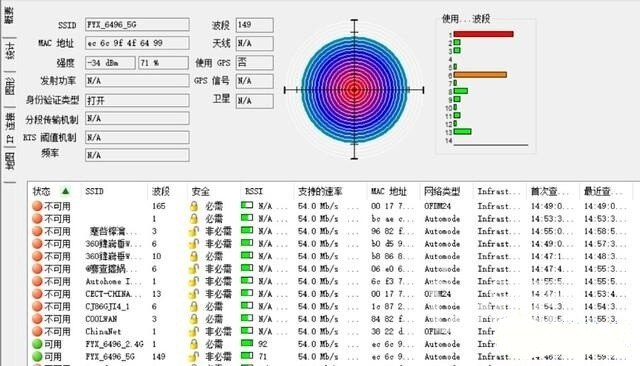Click the RSSI signal bar icon in the COOLWAN row
The height and width of the screenshot is (366, 640).
(247, 318)
